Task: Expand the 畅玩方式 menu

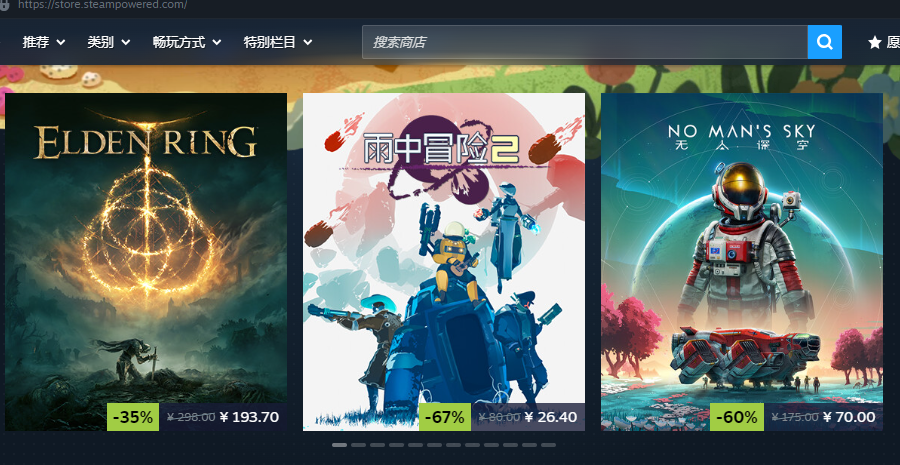Action: [x=187, y=42]
